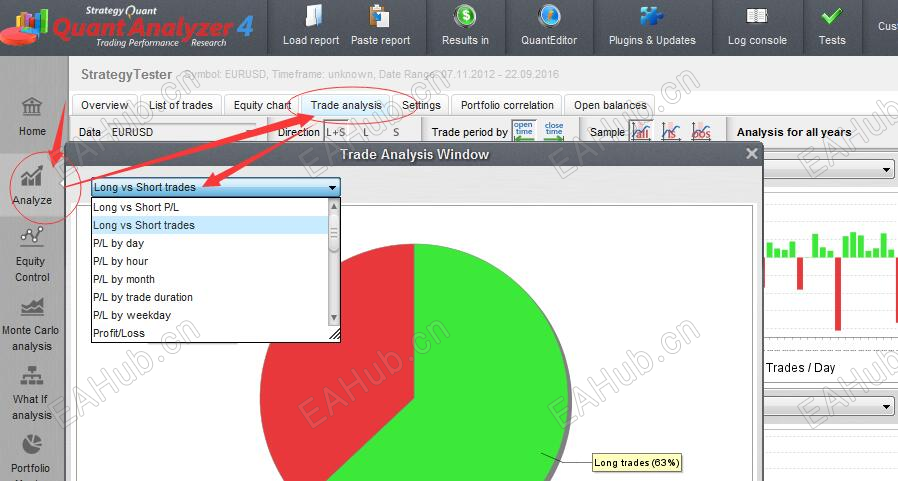Open Equity Control in the sidebar

pos(32,254)
